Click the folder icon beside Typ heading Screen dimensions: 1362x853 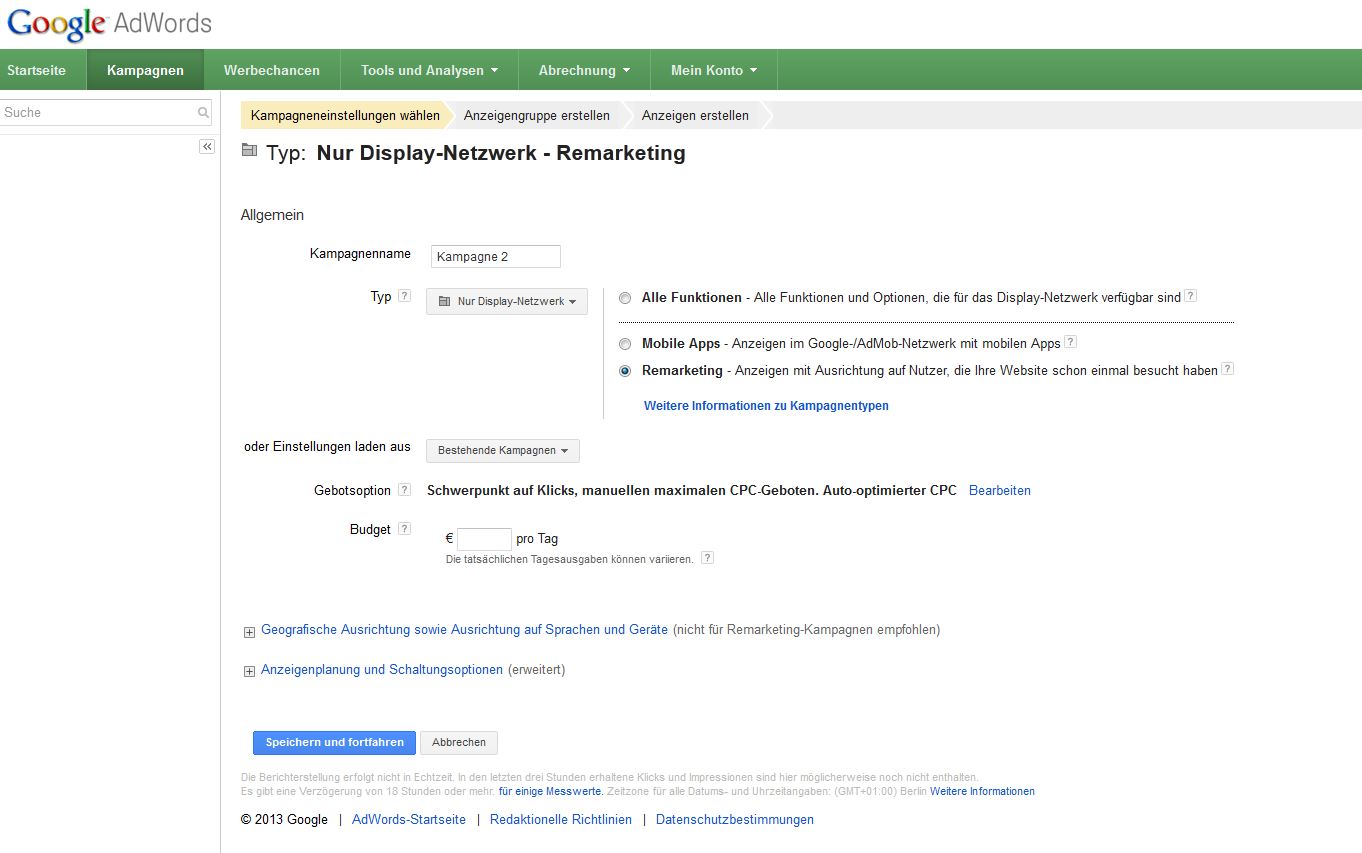coord(249,151)
